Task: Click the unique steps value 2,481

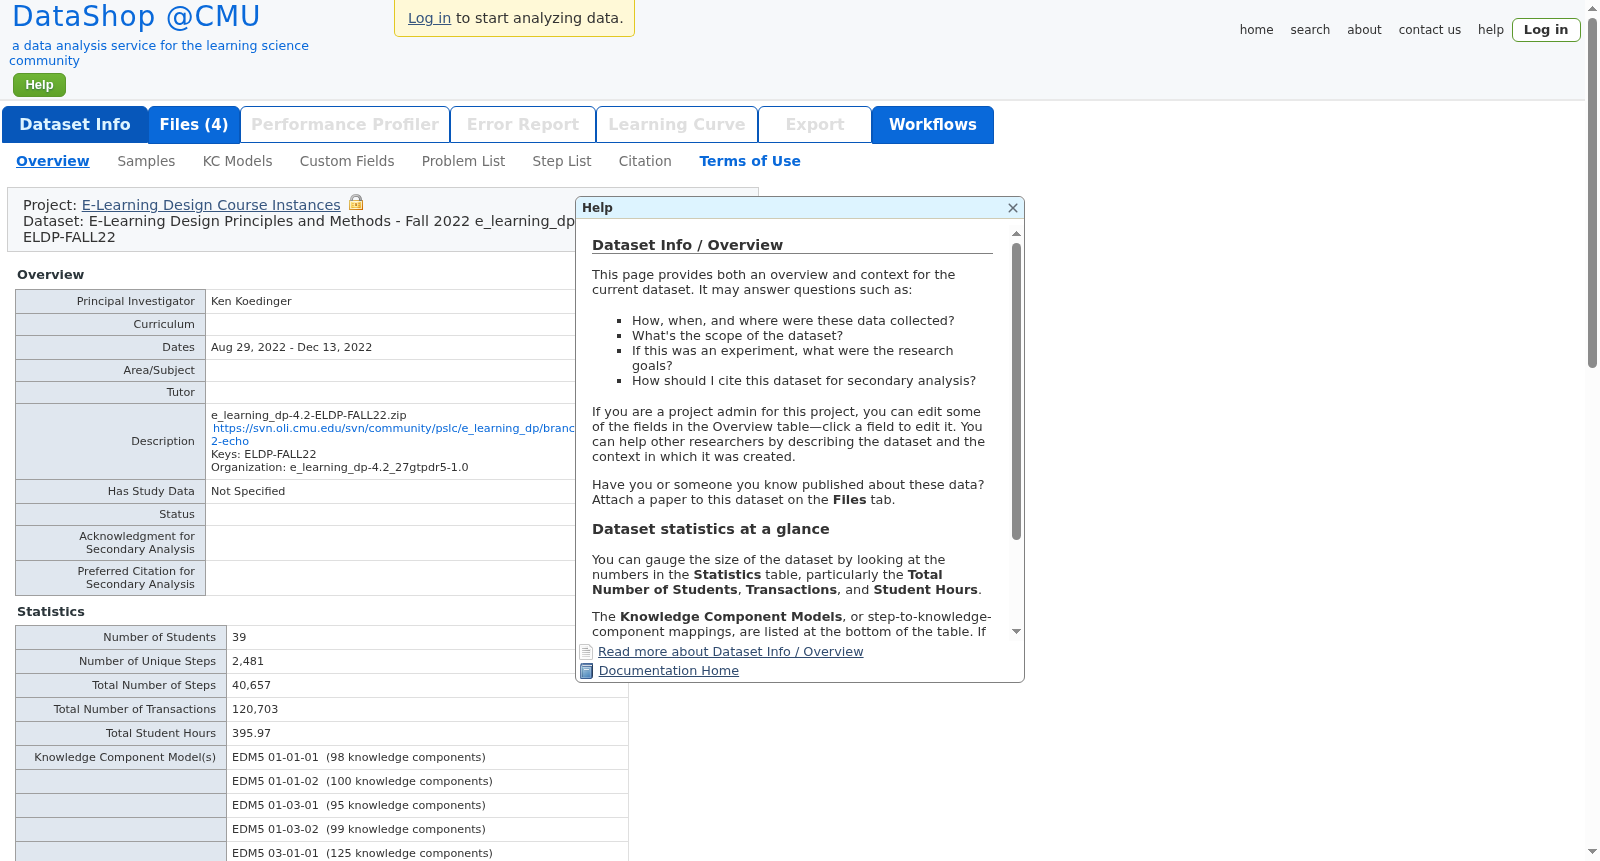Action: click(248, 661)
